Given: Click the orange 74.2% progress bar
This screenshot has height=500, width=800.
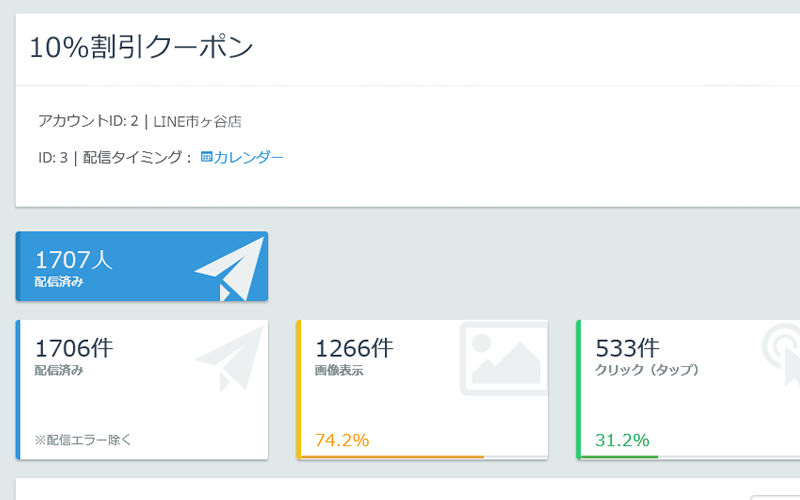Looking at the screenshot, I should click(391, 457).
